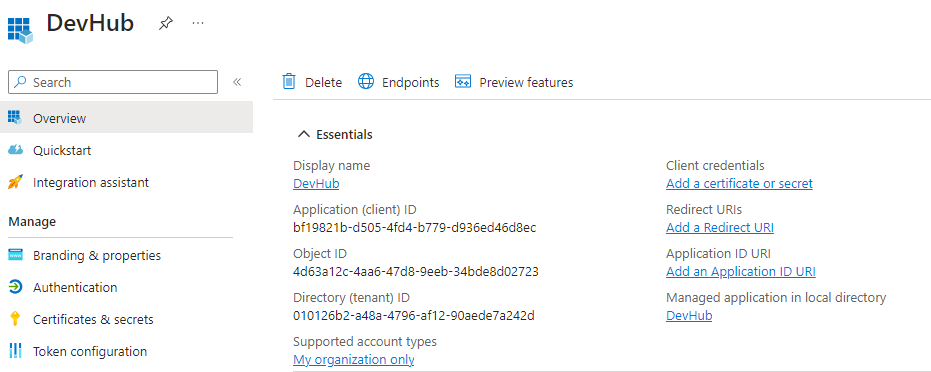Pin the DevHub page

click(166, 23)
